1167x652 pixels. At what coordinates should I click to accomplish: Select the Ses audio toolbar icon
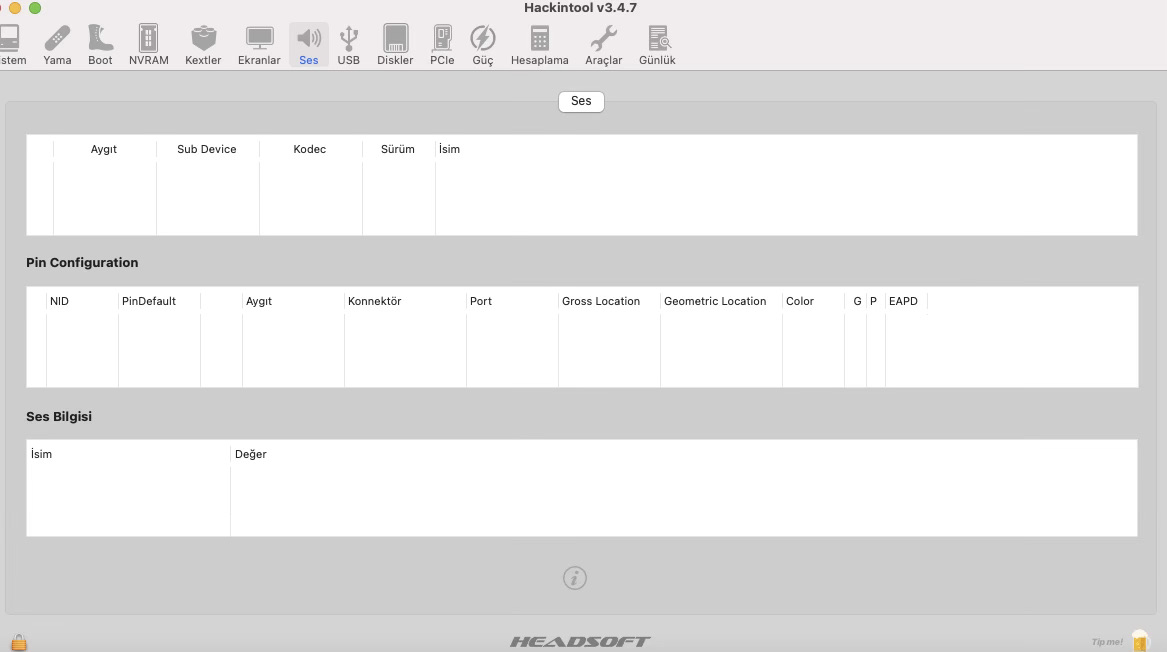308,45
